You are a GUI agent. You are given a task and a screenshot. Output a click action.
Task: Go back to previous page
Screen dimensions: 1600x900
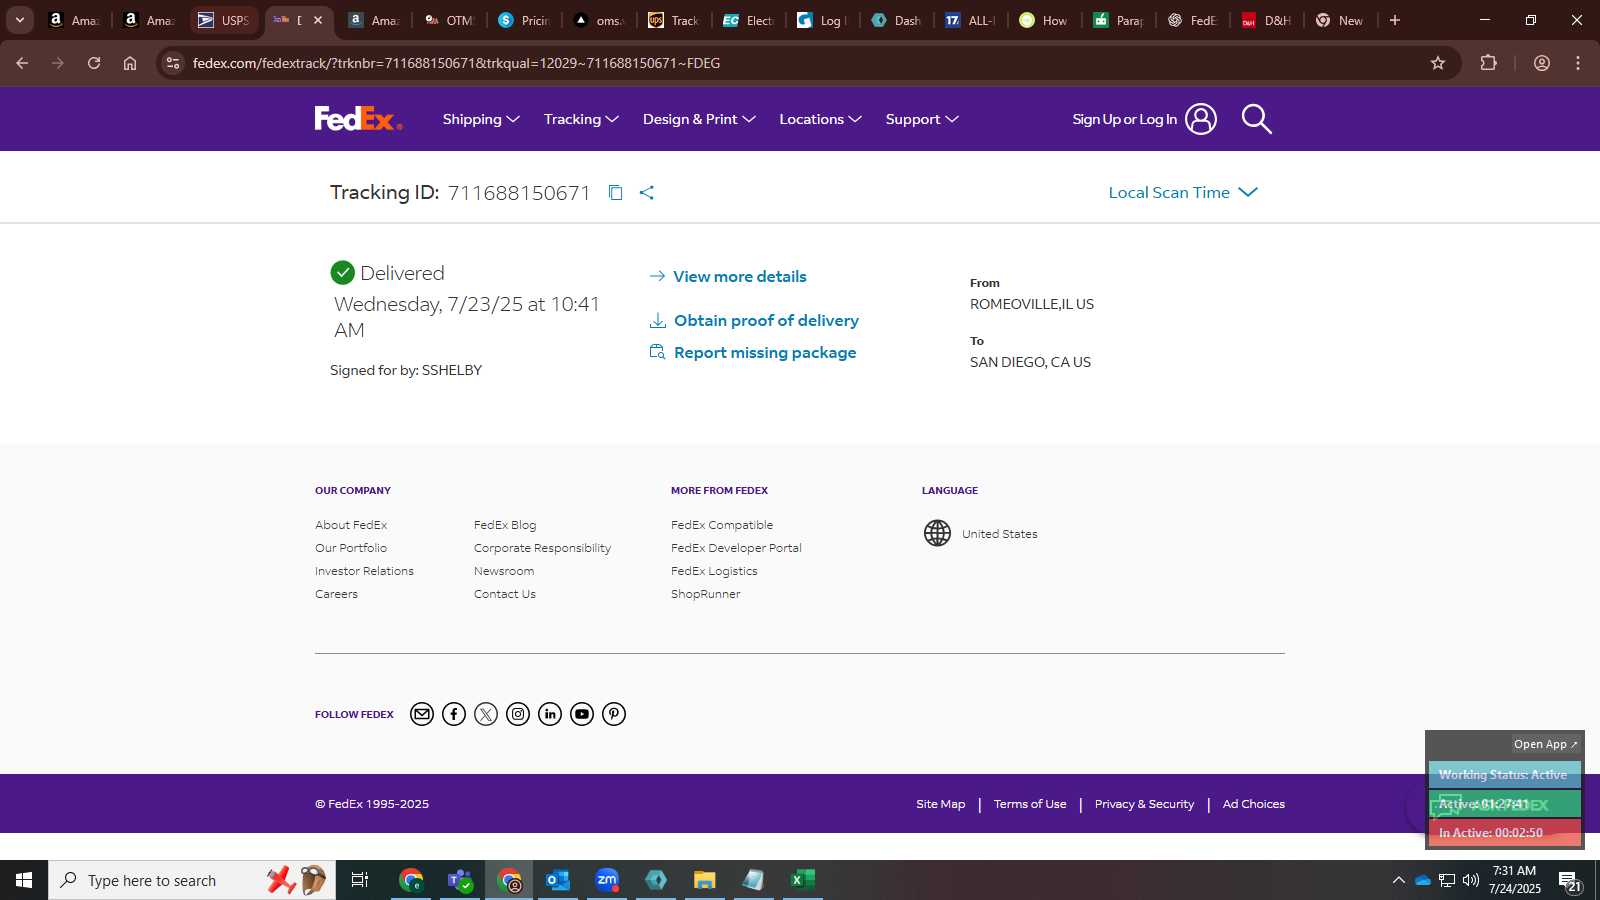[22, 63]
